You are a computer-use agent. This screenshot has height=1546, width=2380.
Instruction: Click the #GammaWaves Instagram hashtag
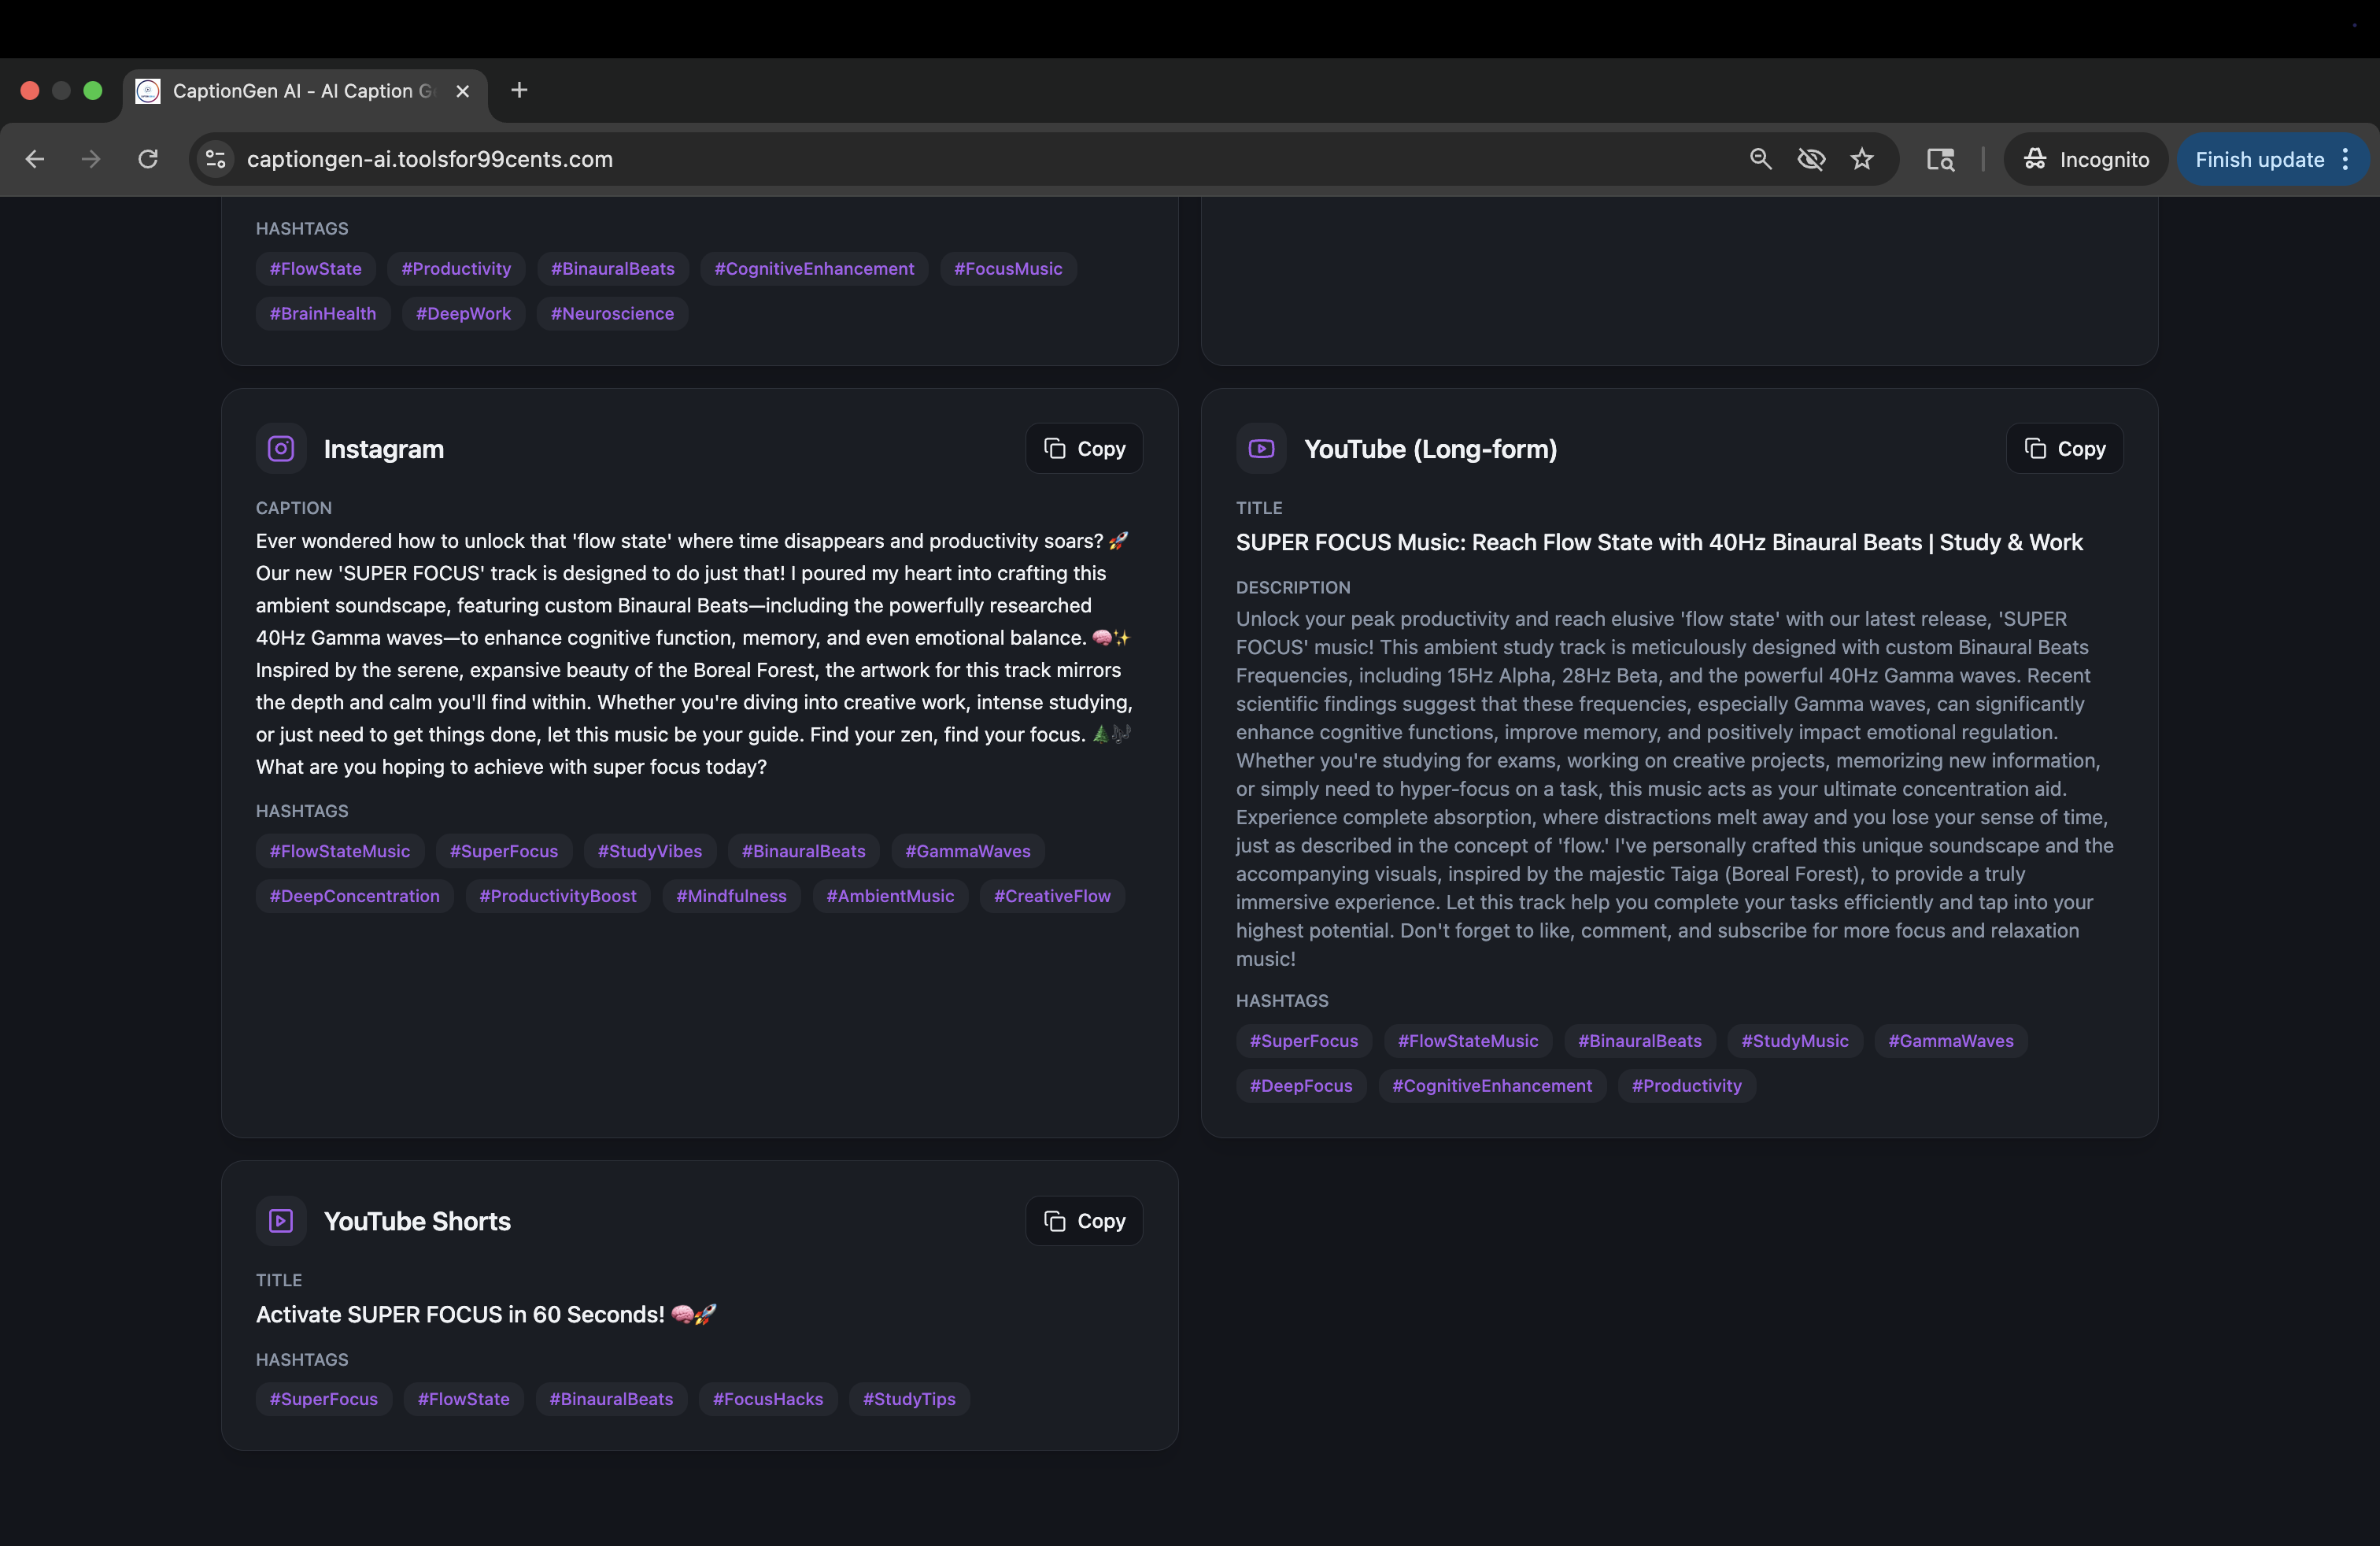[x=967, y=851]
